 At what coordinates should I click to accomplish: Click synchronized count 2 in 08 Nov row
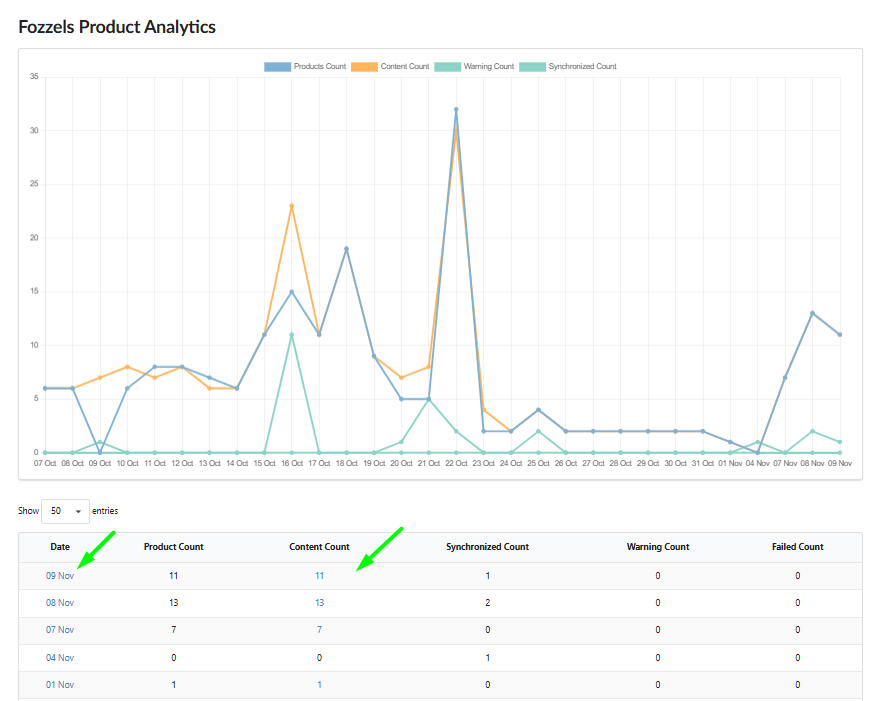[488, 603]
